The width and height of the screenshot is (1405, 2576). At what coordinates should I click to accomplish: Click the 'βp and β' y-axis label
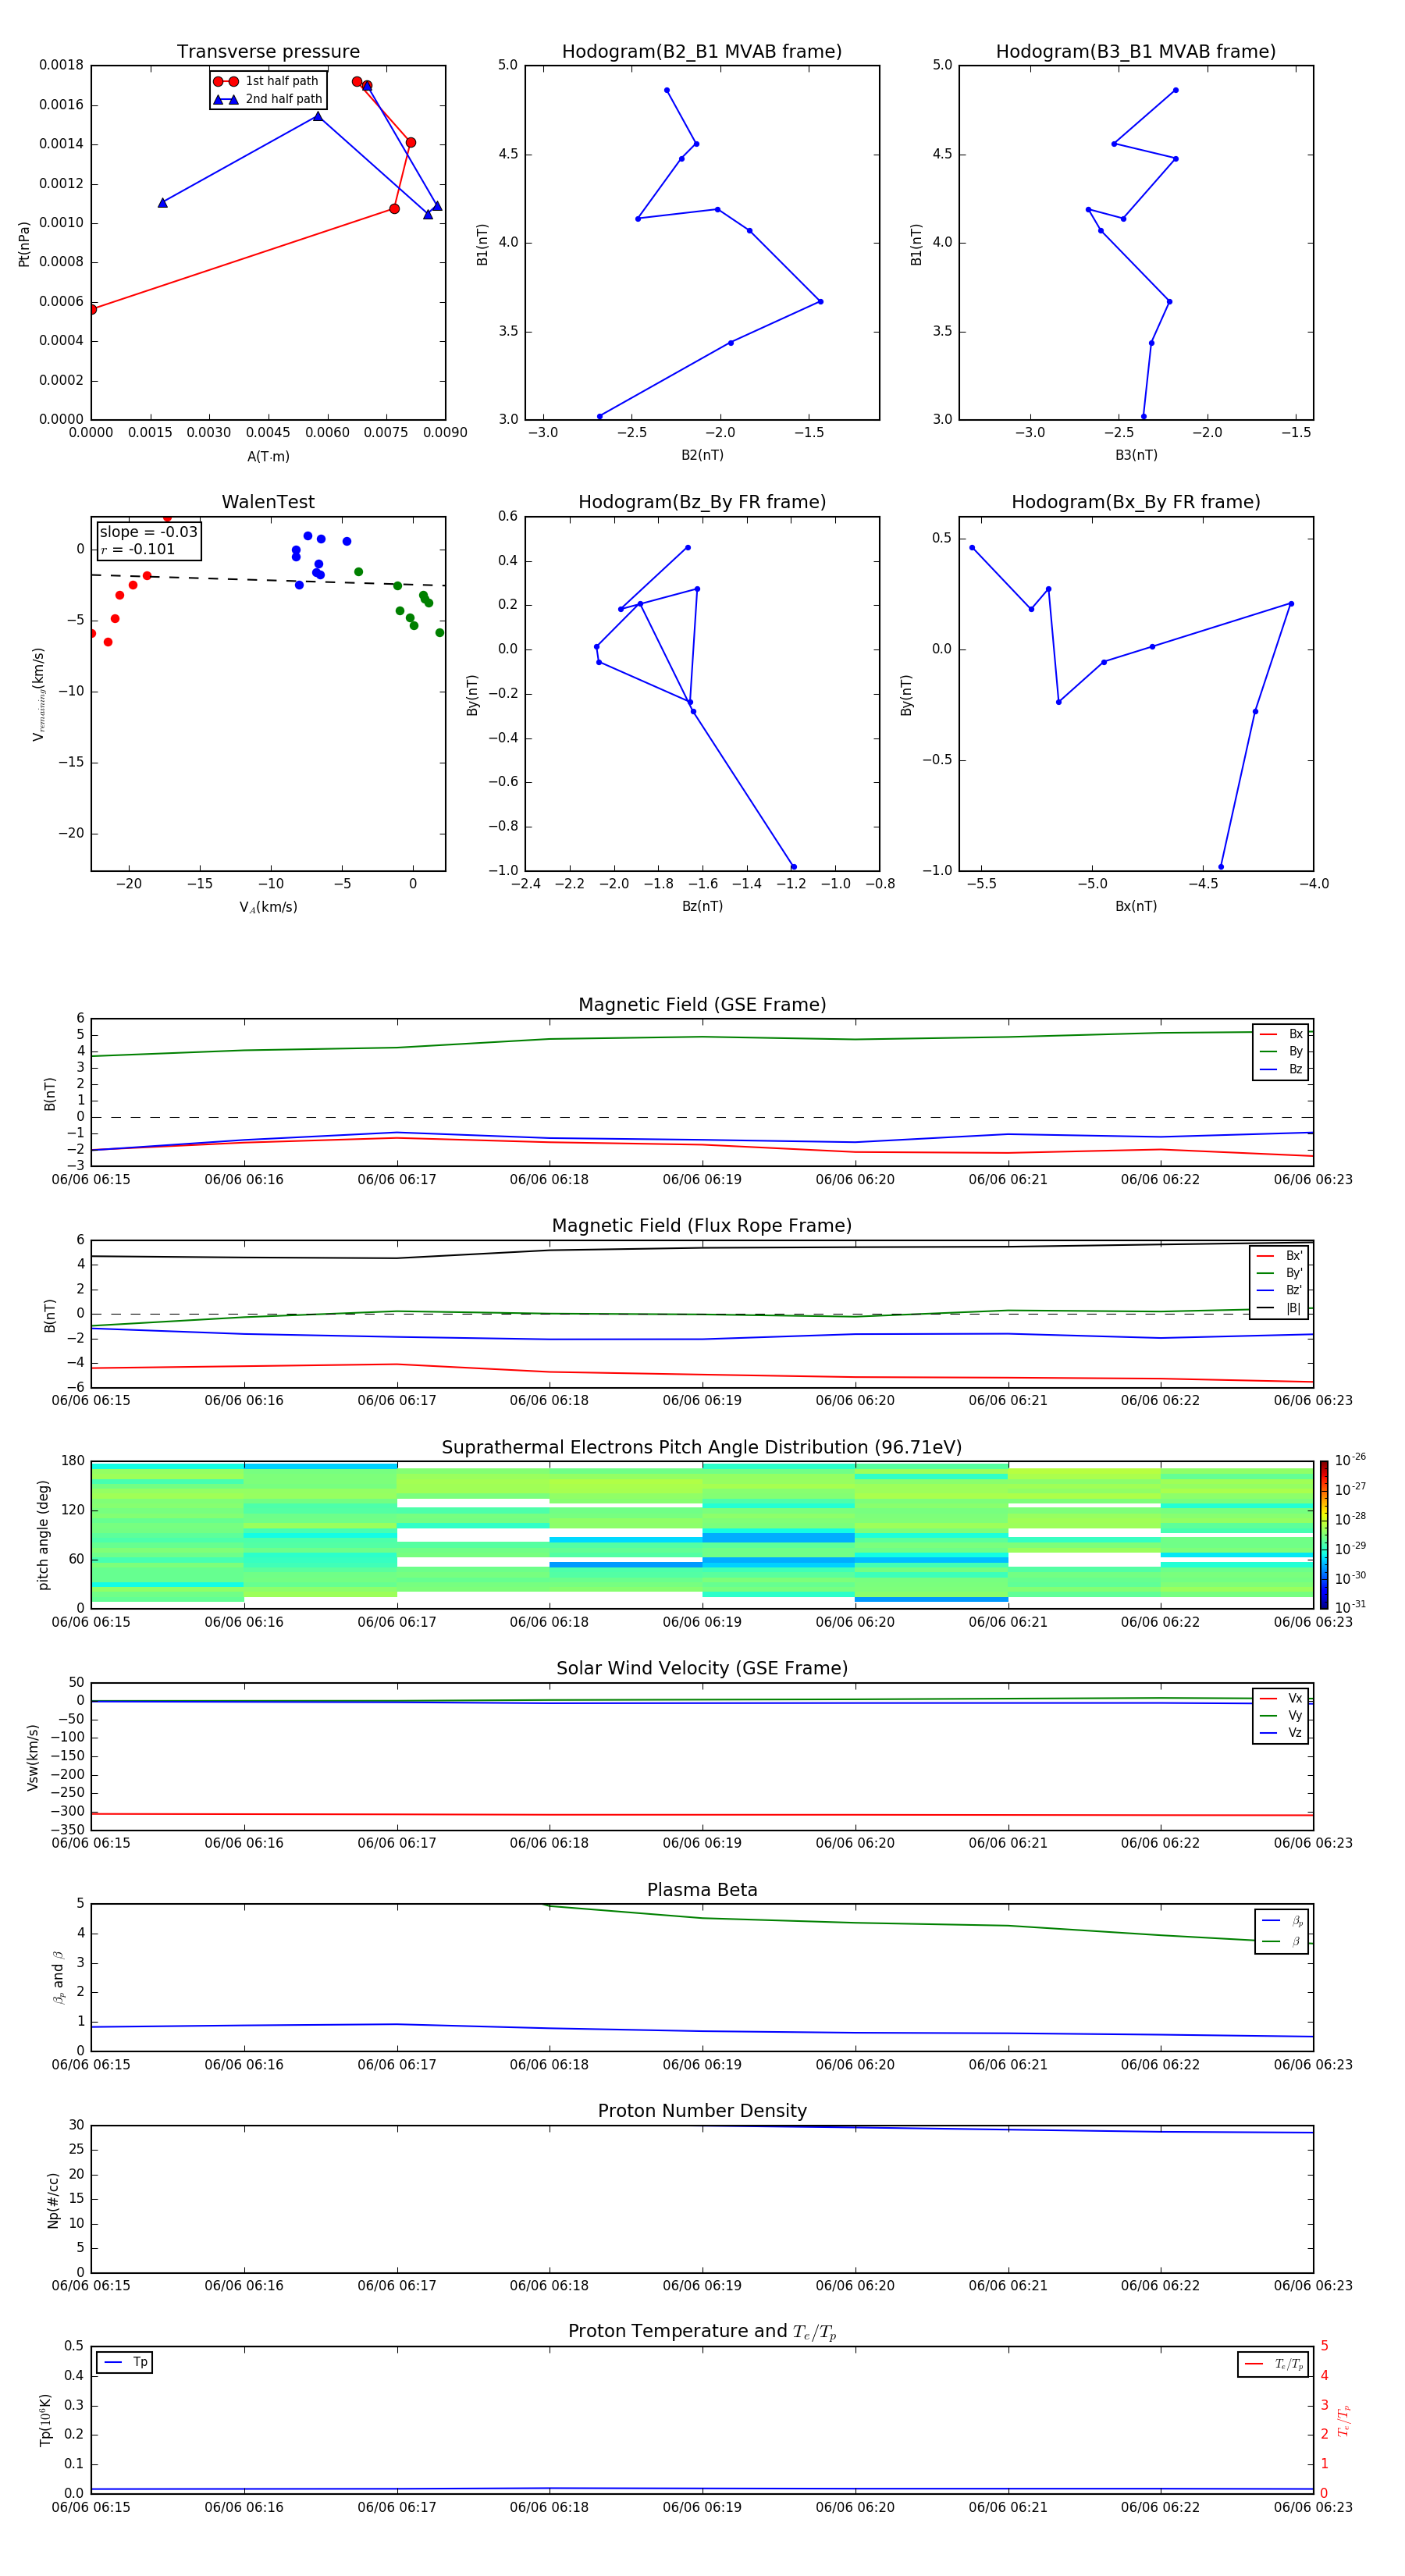click(x=58, y=1978)
